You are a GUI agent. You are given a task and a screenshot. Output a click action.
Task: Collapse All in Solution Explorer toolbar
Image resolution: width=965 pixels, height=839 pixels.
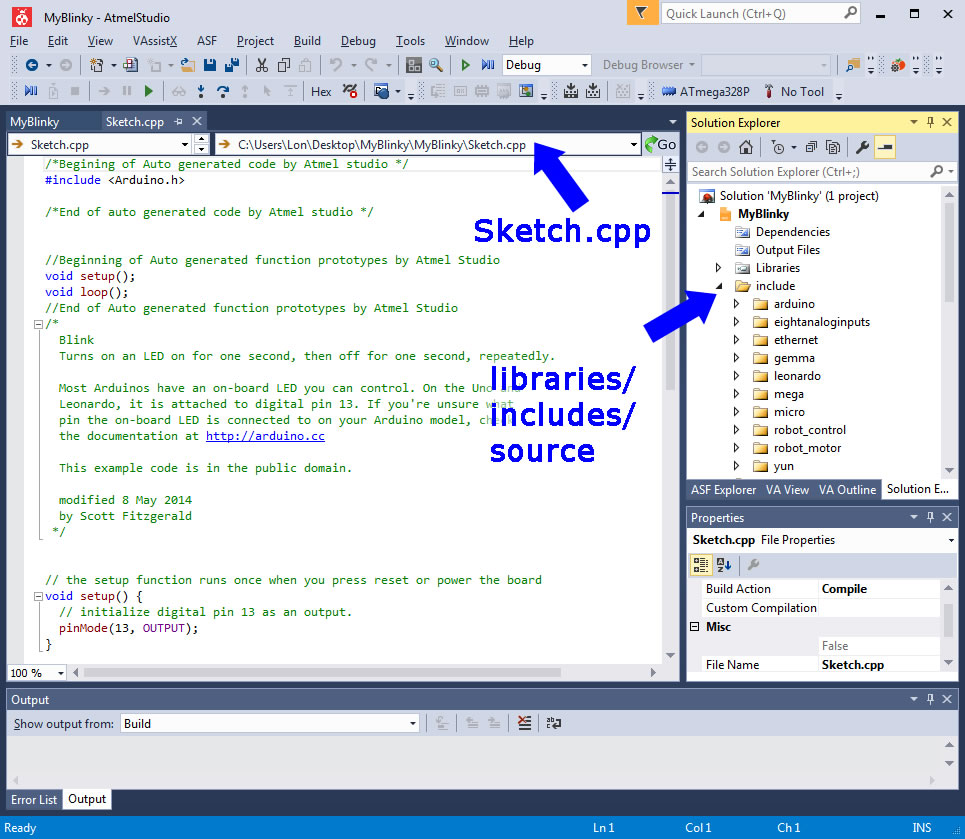[811, 147]
